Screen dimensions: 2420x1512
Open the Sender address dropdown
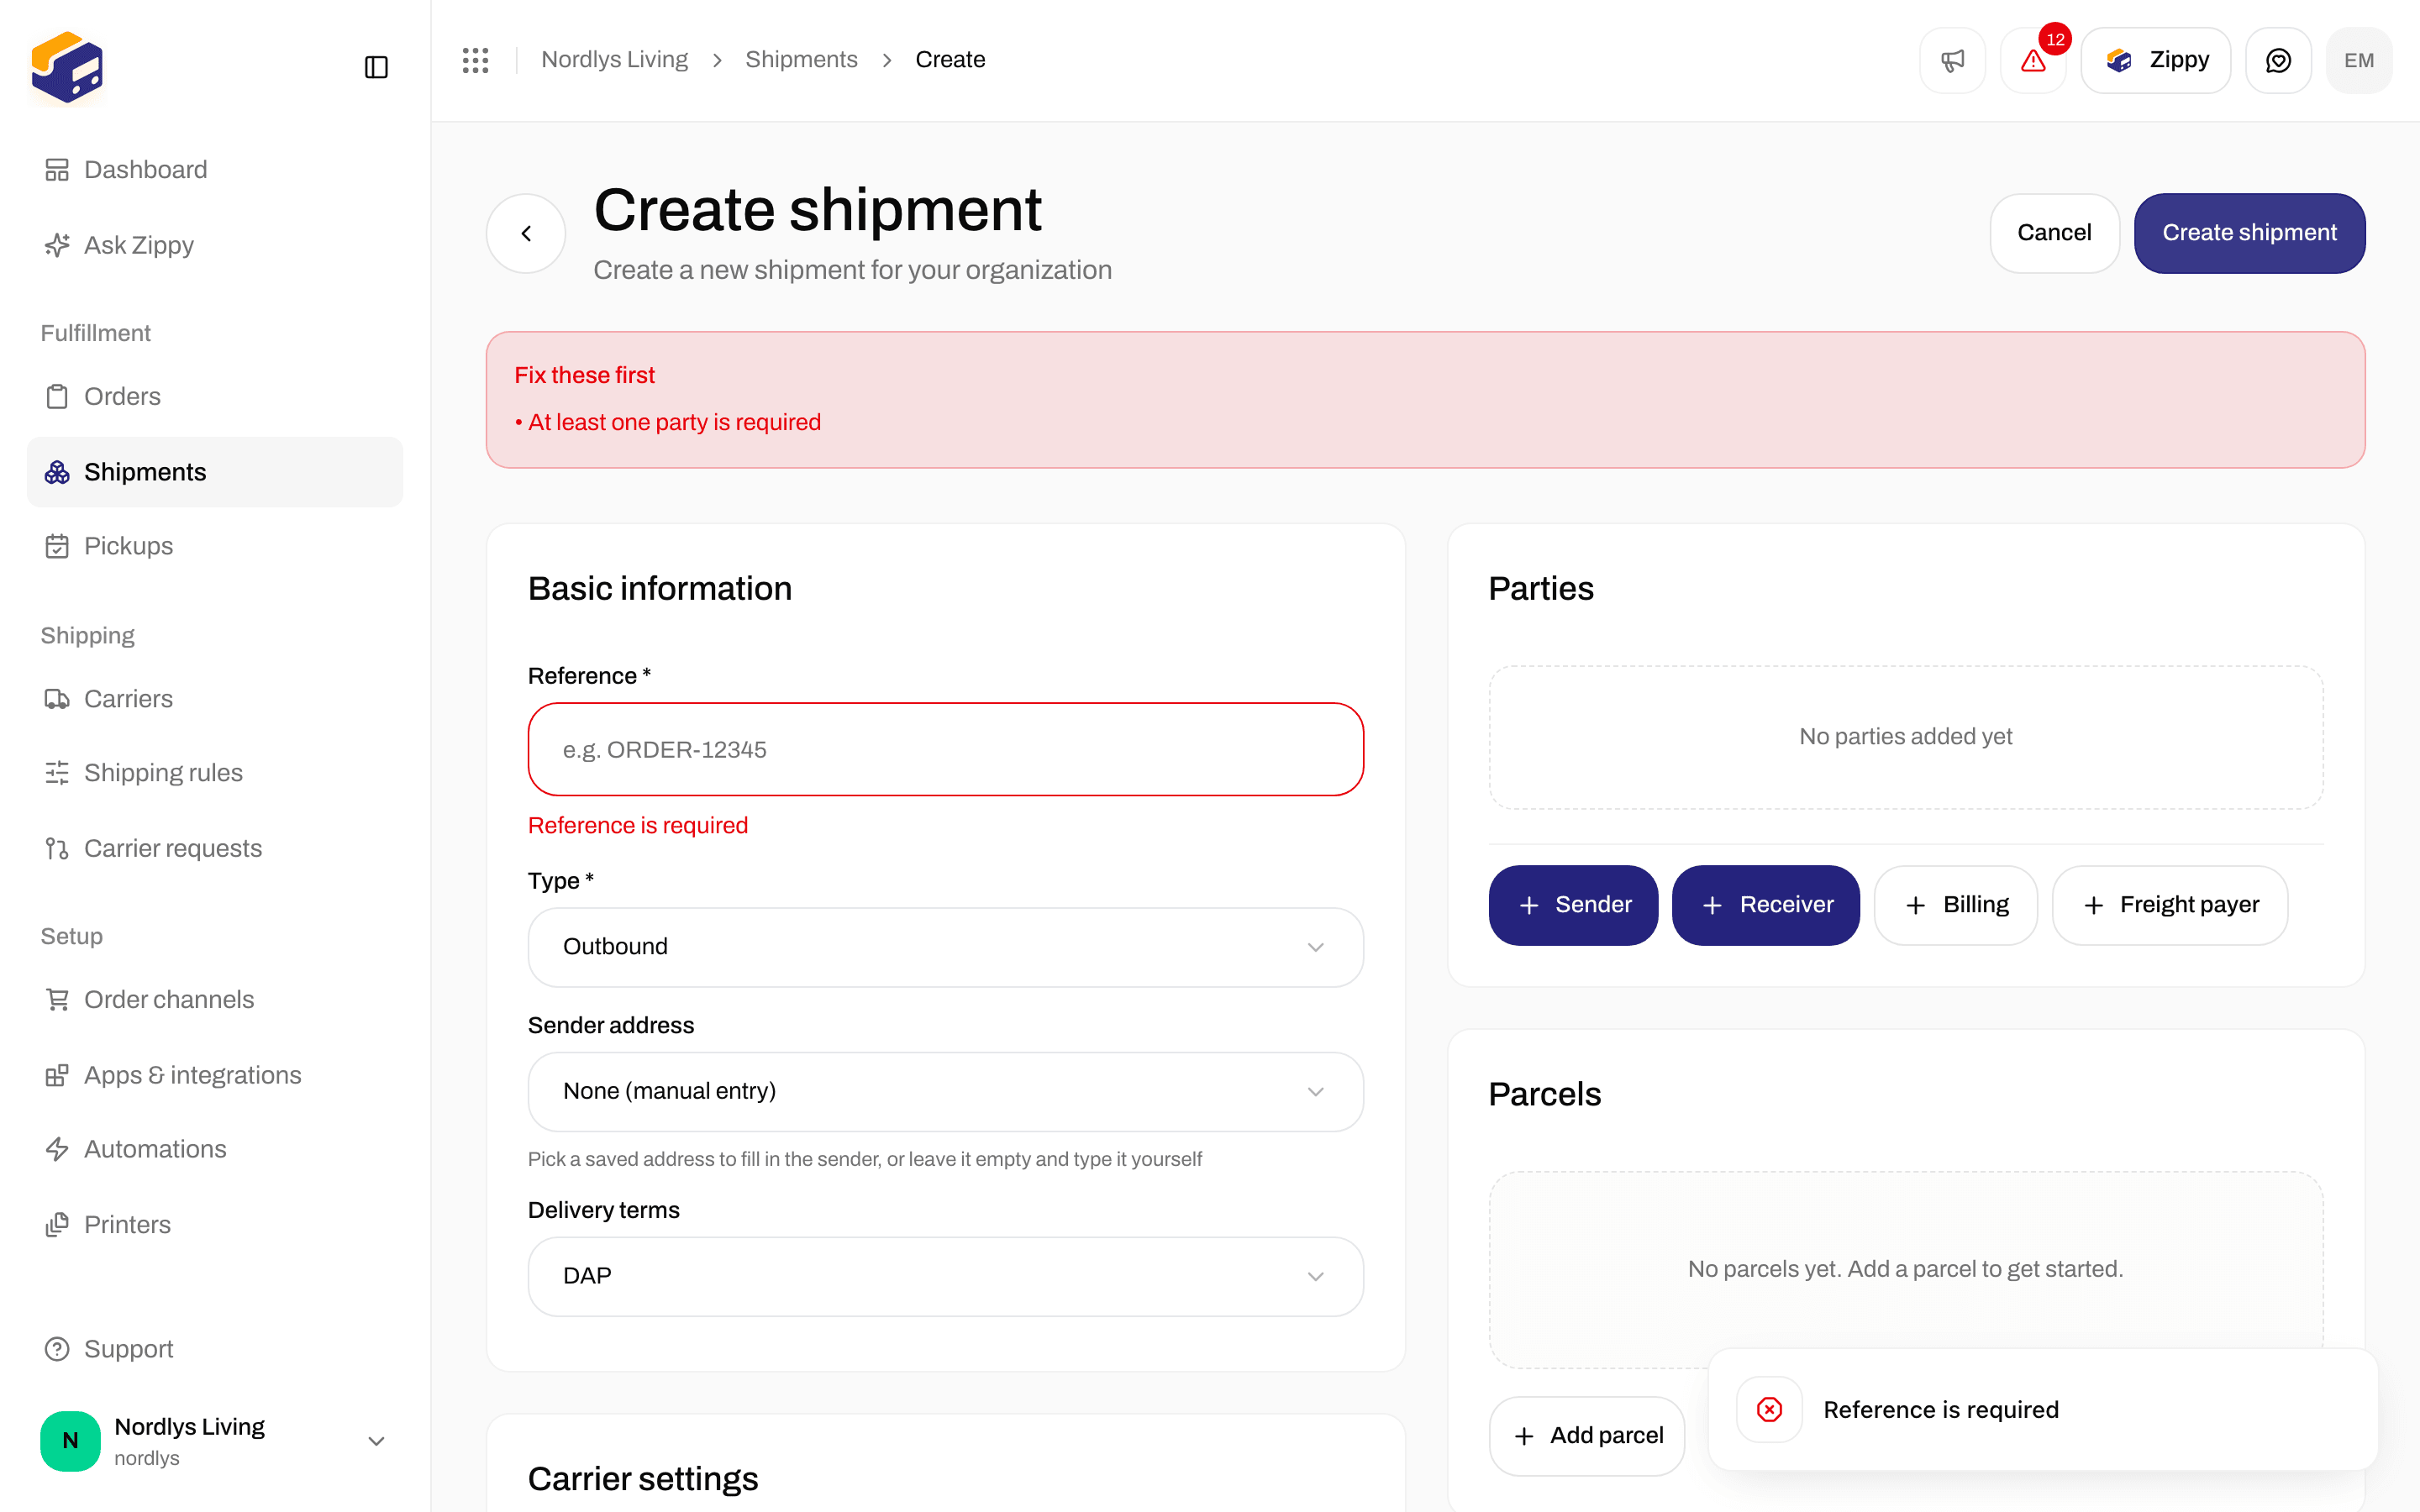click(945, 1092)
